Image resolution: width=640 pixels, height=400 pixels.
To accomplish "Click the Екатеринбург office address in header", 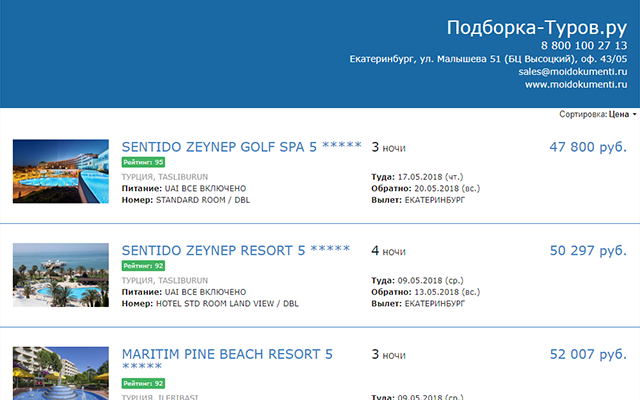I will click(488, 59).
